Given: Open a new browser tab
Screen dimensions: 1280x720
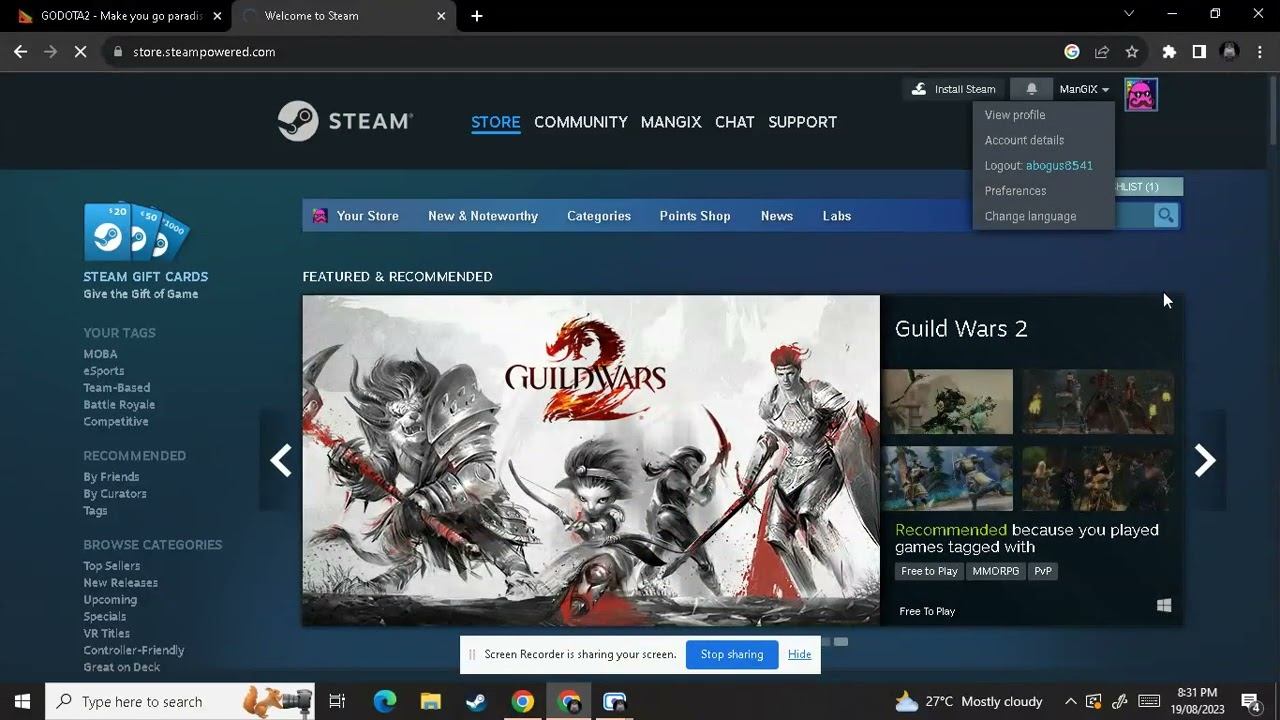Looking at the screenshot, I should (477, 16).
